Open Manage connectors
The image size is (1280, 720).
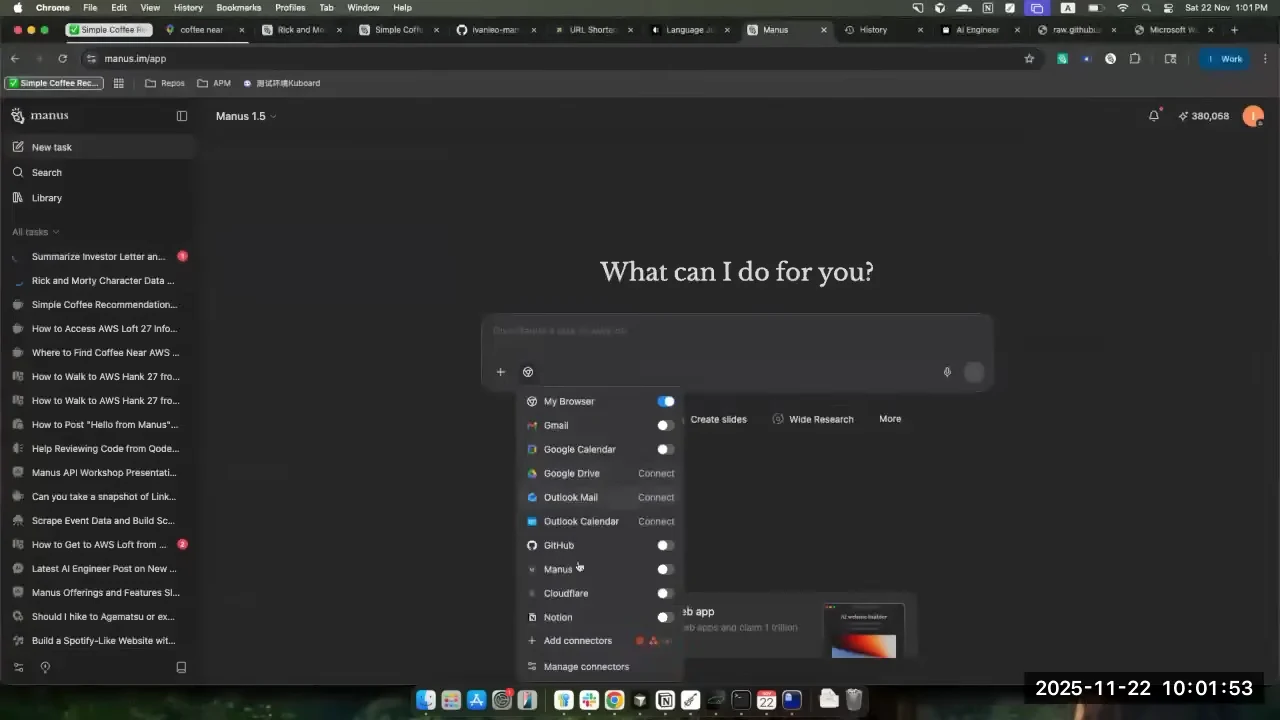coord(586,667)
